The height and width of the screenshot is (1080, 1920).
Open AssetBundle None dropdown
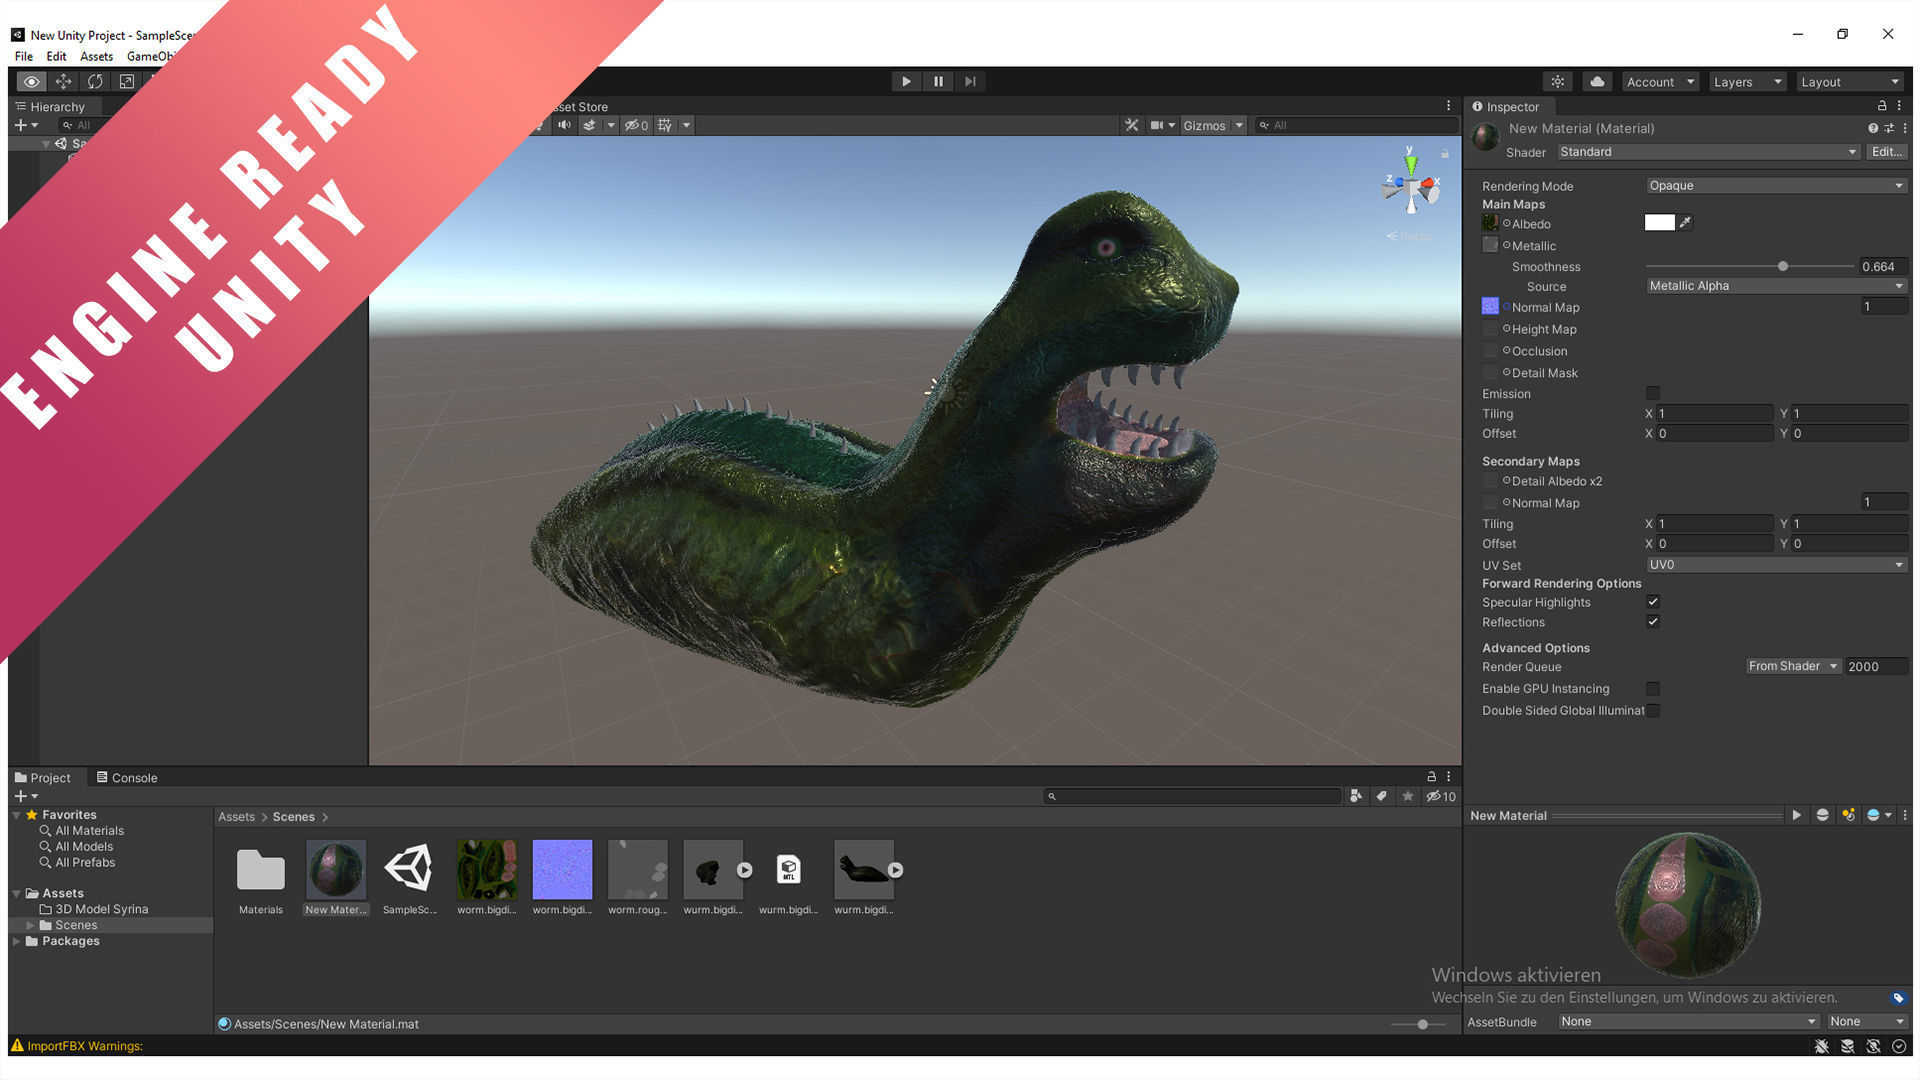click(x=1688, y=1022)
